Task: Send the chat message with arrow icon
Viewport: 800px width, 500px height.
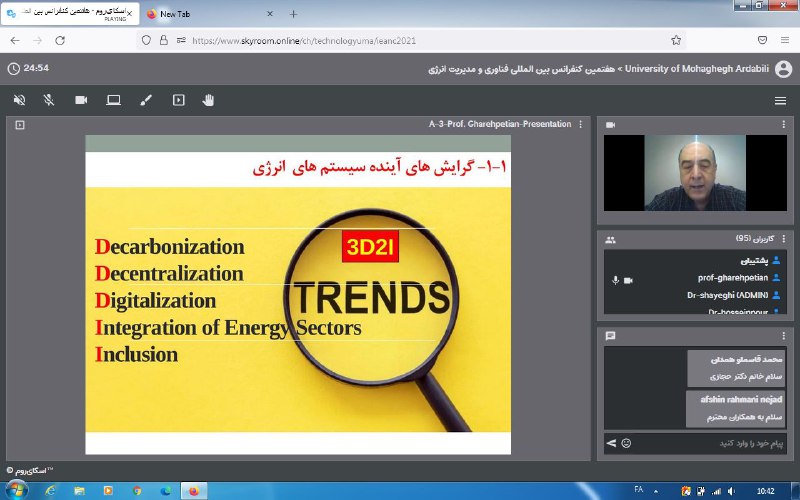Action: (x=611, y=443)
